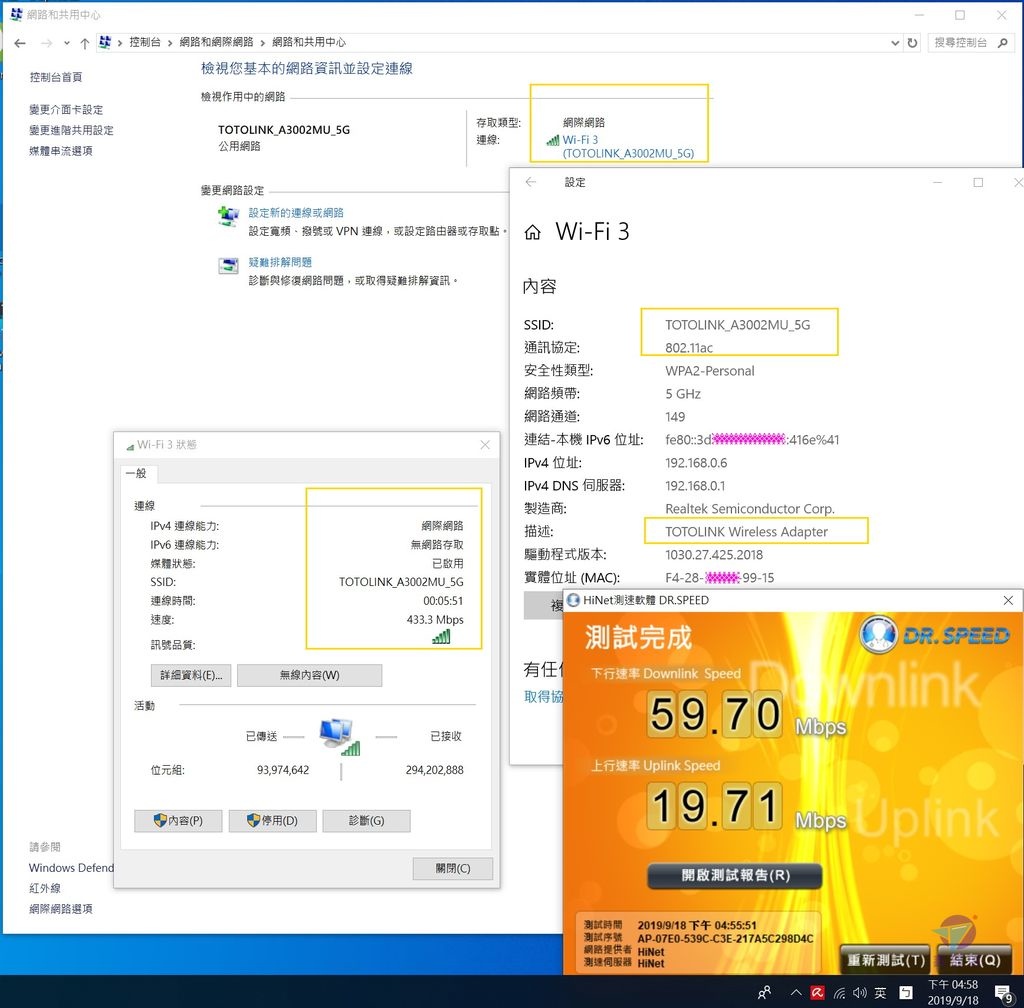Open 變更進階共用設定 link
Image resolution: width=1024 pixels, height=1008 pixels.
71,130
